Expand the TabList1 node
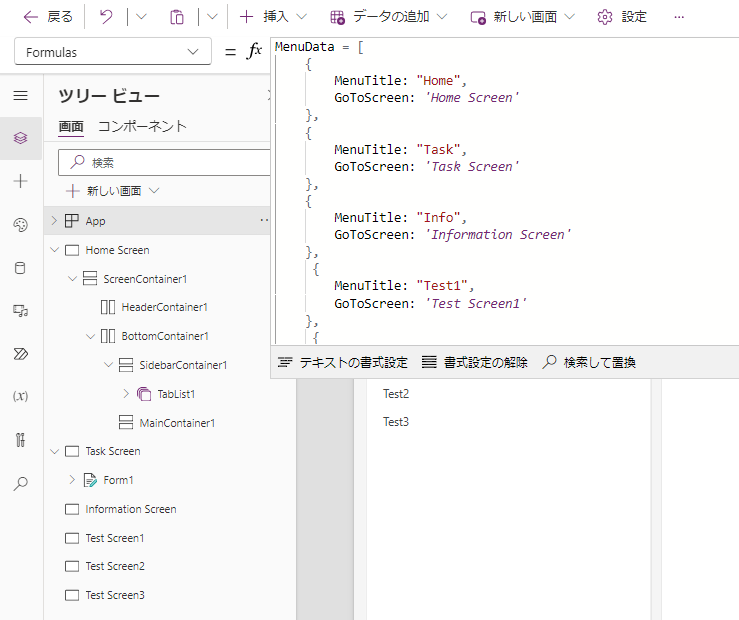The width and height of the screenshot is (739, 620). pos(126,393)
